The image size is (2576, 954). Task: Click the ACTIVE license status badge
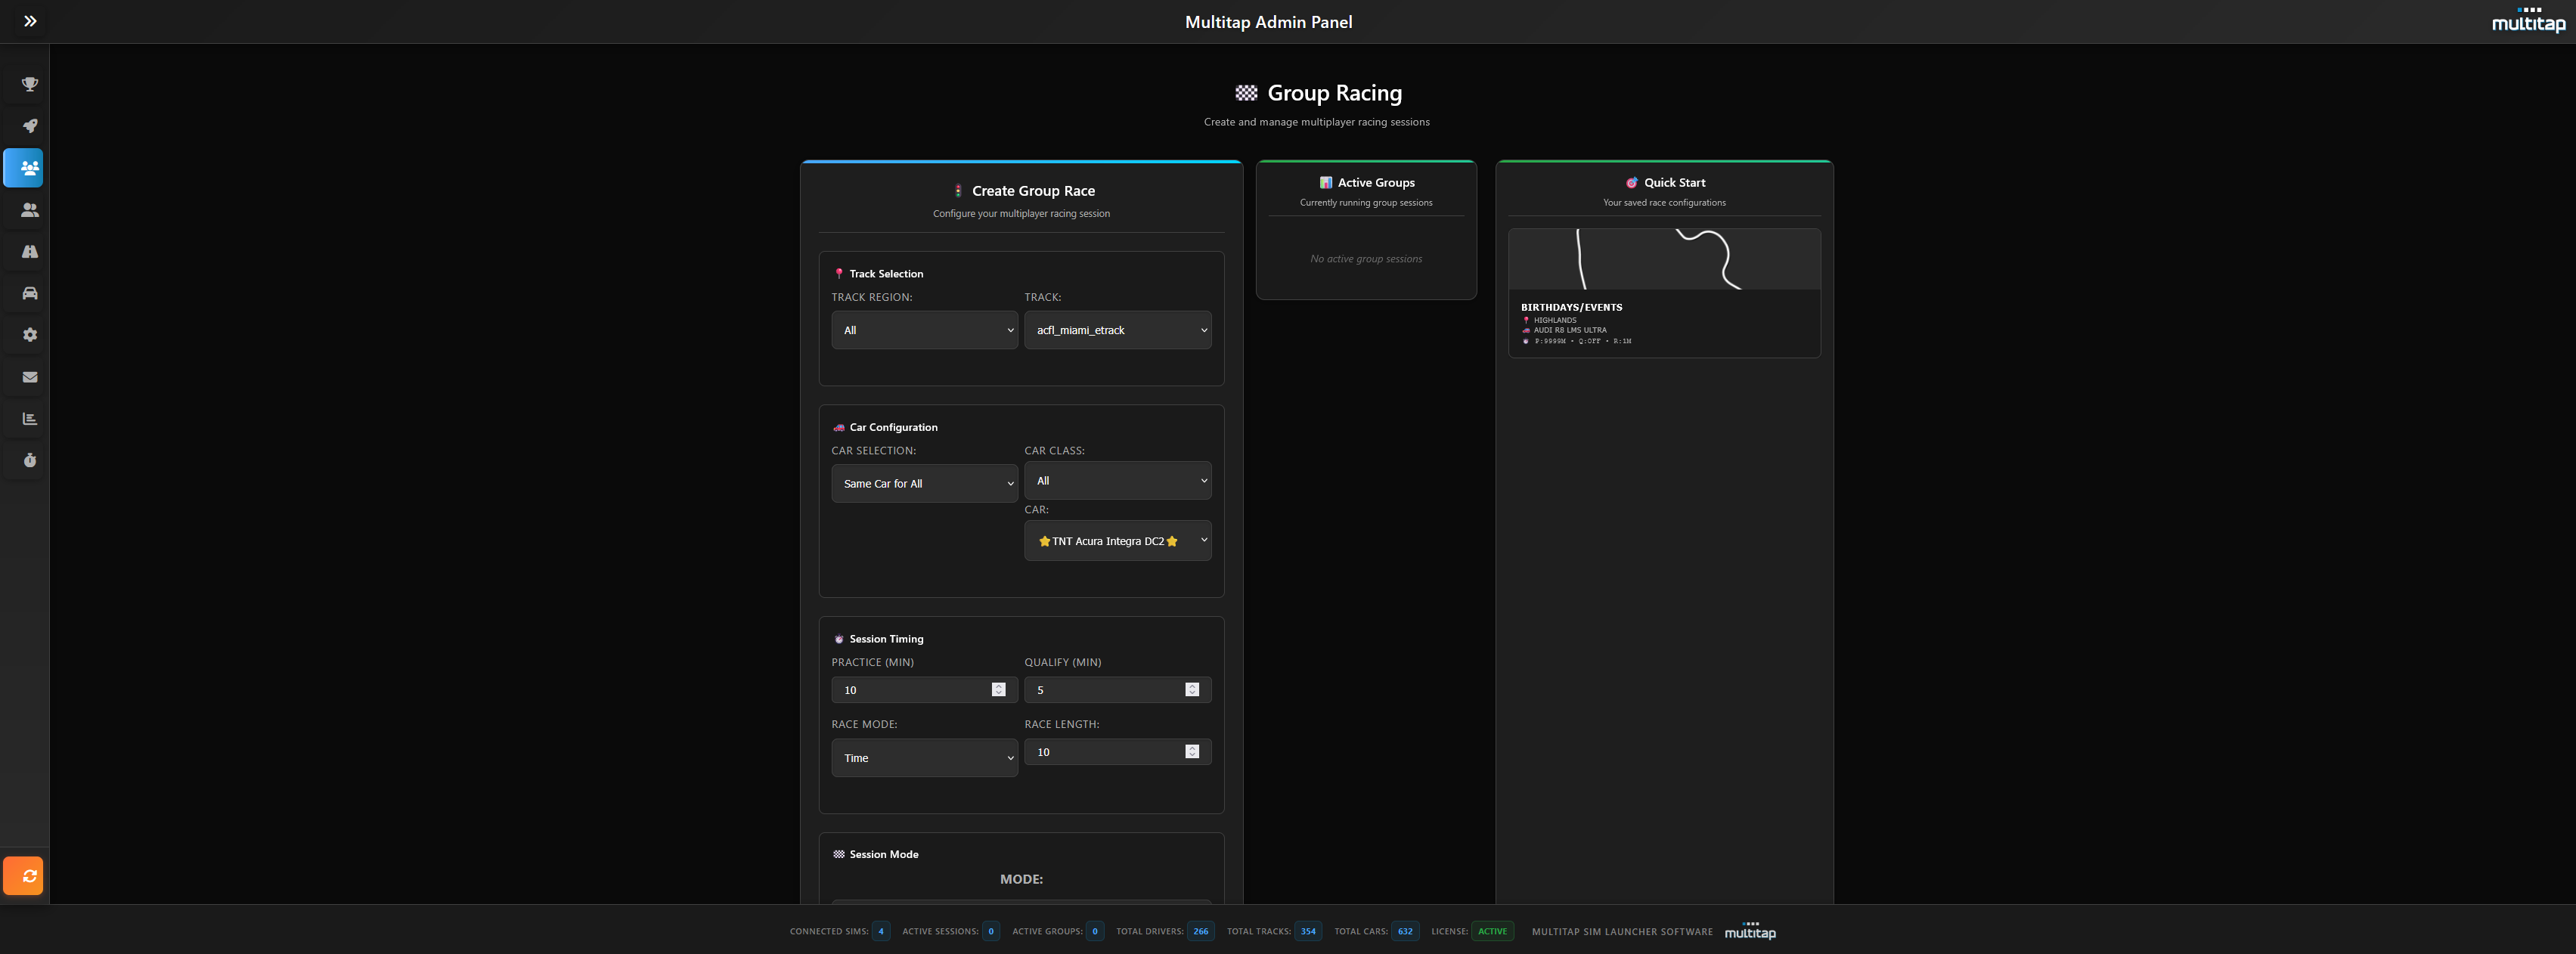1492,931
